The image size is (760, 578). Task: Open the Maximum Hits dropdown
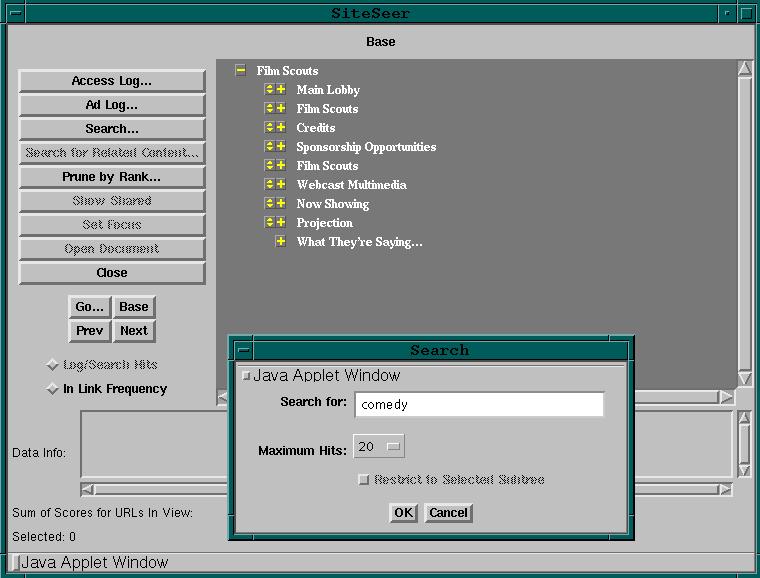[x=379, y=446]
